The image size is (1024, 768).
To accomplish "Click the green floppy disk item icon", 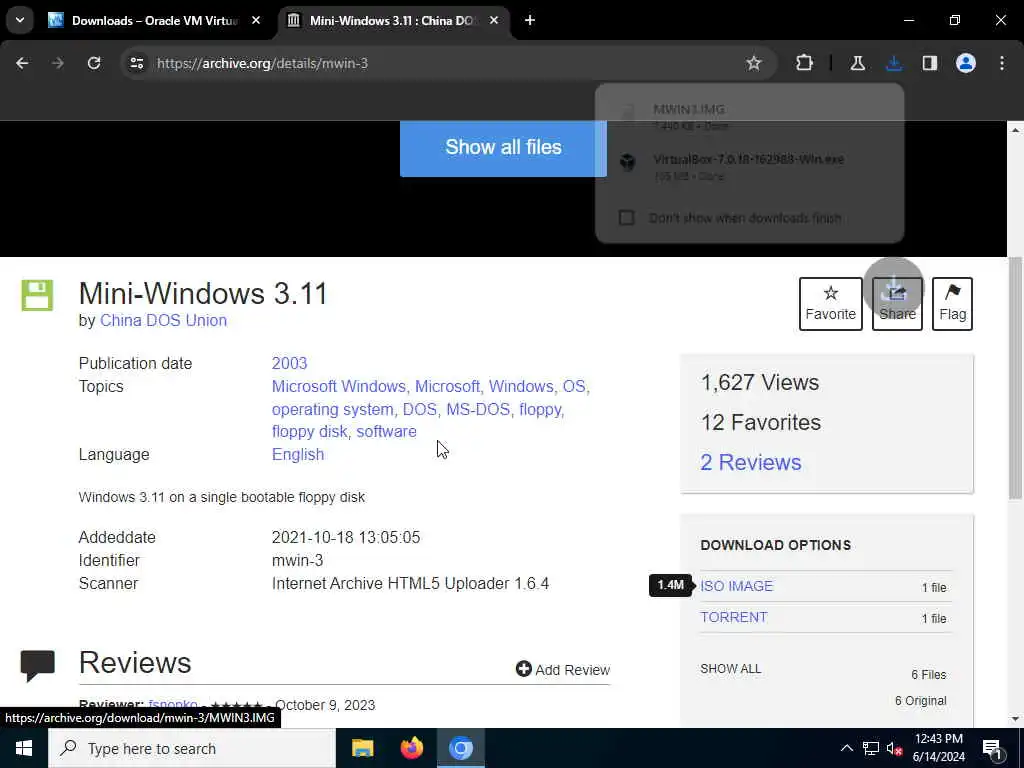I will point(37,295).
